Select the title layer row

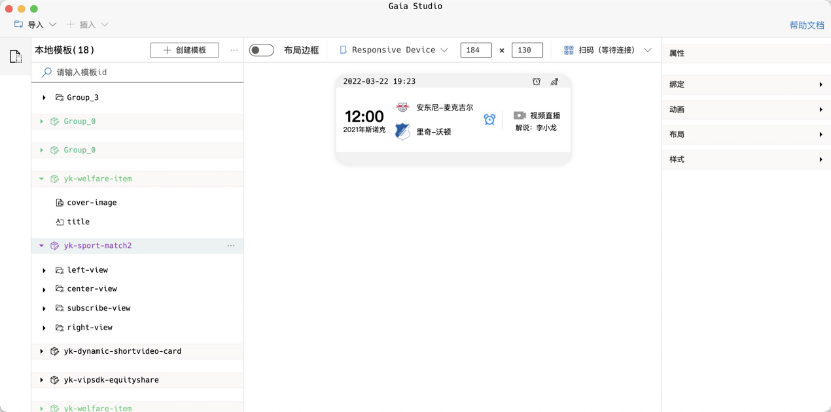click(138, 222)
